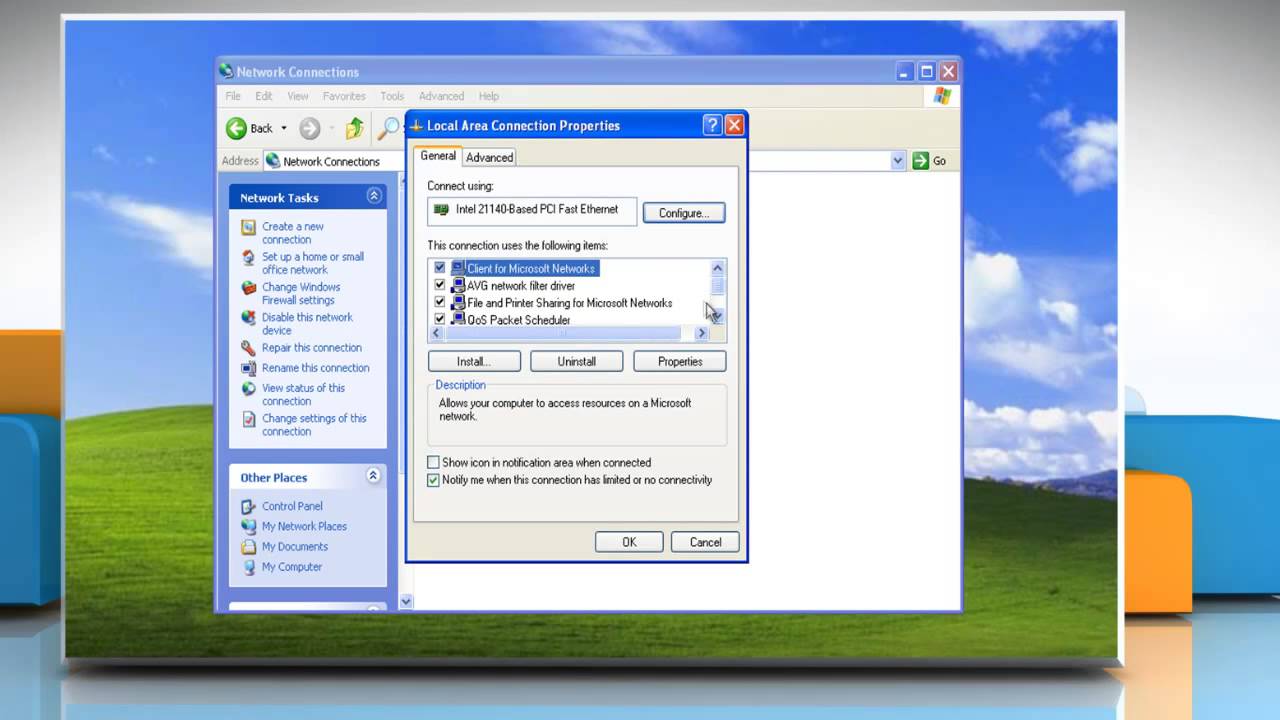
Task: Click the Properties button
Action: (680, 361)
